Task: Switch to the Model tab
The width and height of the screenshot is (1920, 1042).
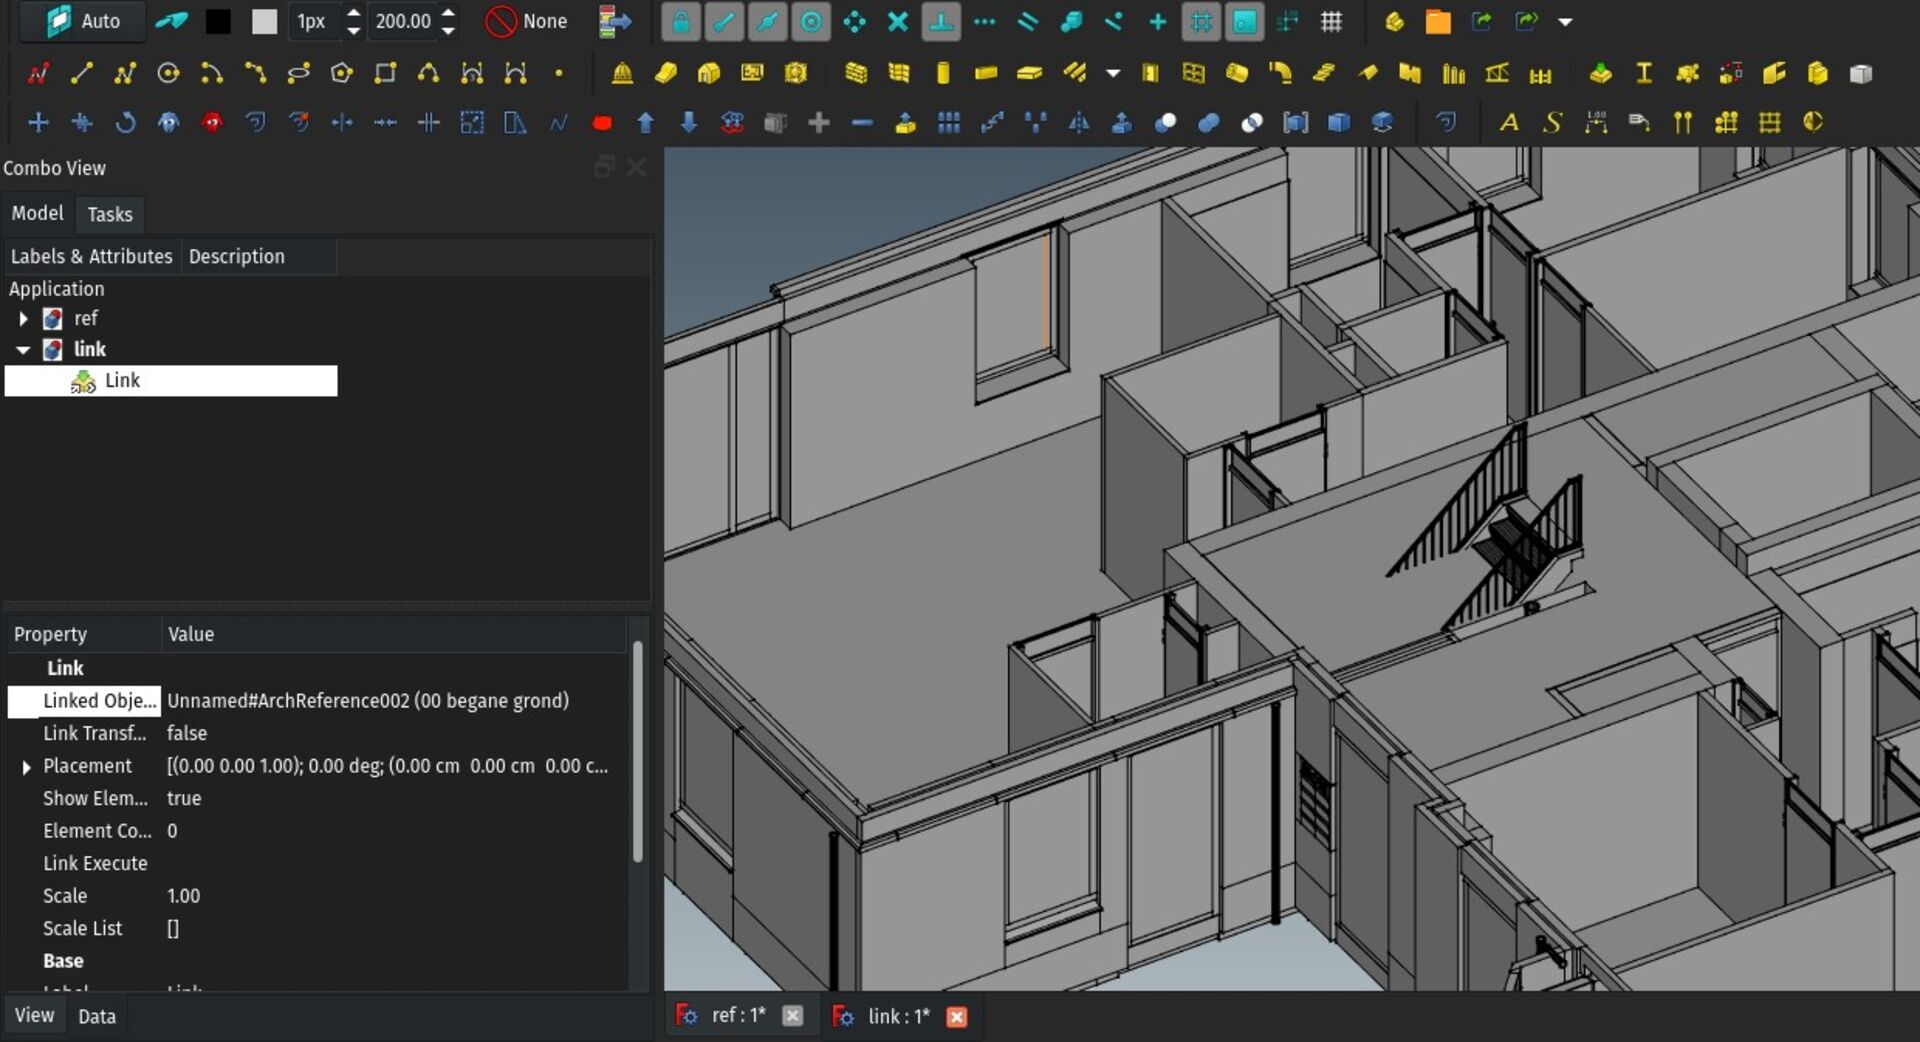Action: coord(37,213)
